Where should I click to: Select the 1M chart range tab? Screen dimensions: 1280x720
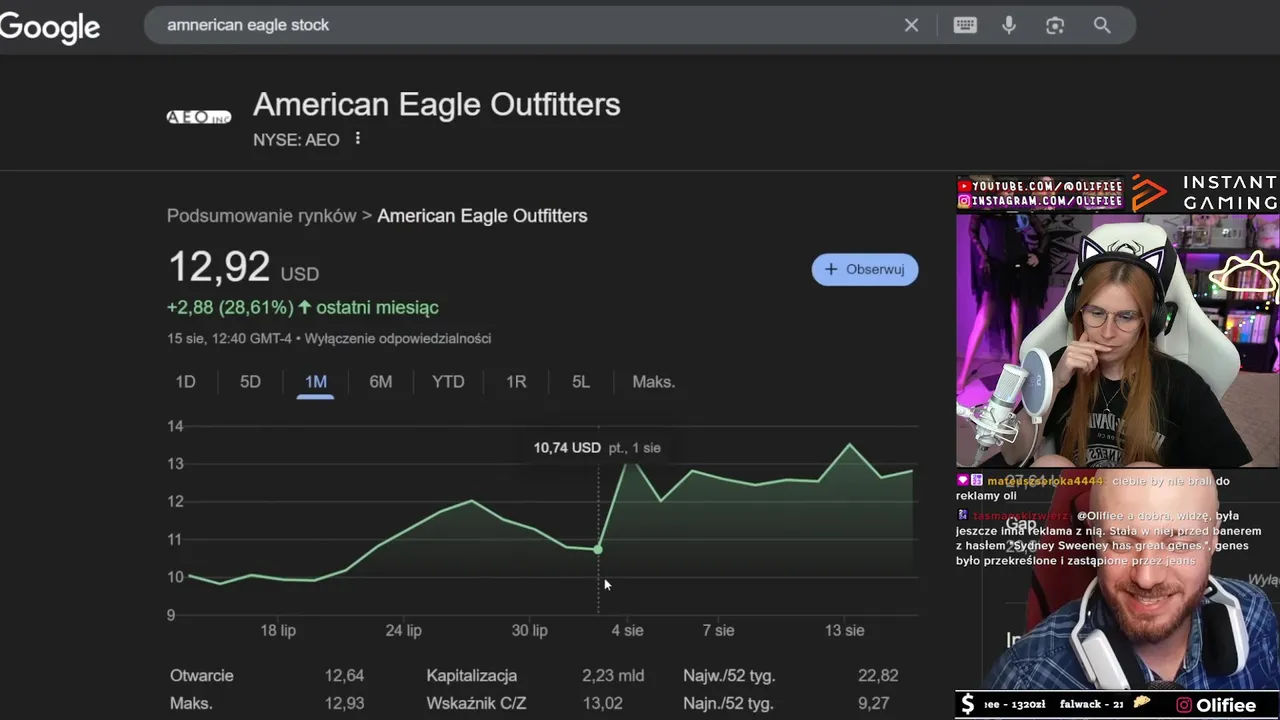pos(316,382)
